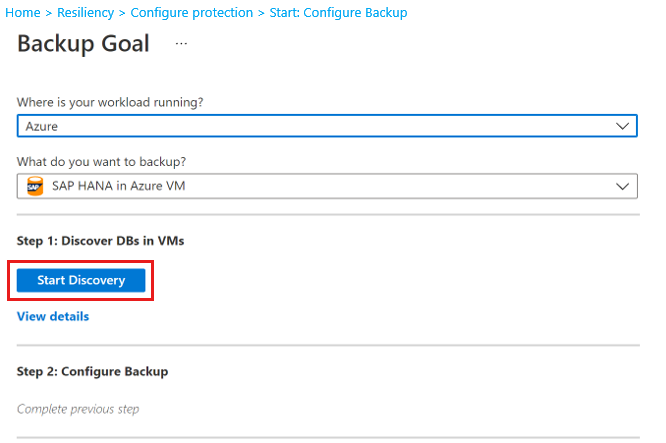
Task: Click the Step 1: Discover DBs heading
Action: 100,240
